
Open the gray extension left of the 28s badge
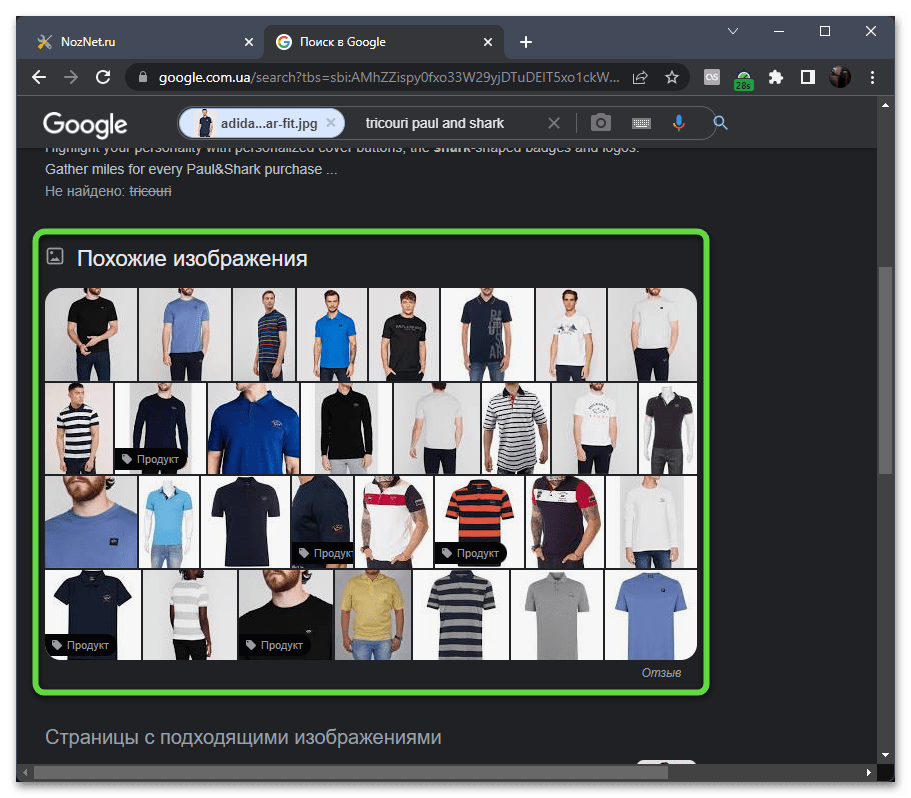(712, 77)
